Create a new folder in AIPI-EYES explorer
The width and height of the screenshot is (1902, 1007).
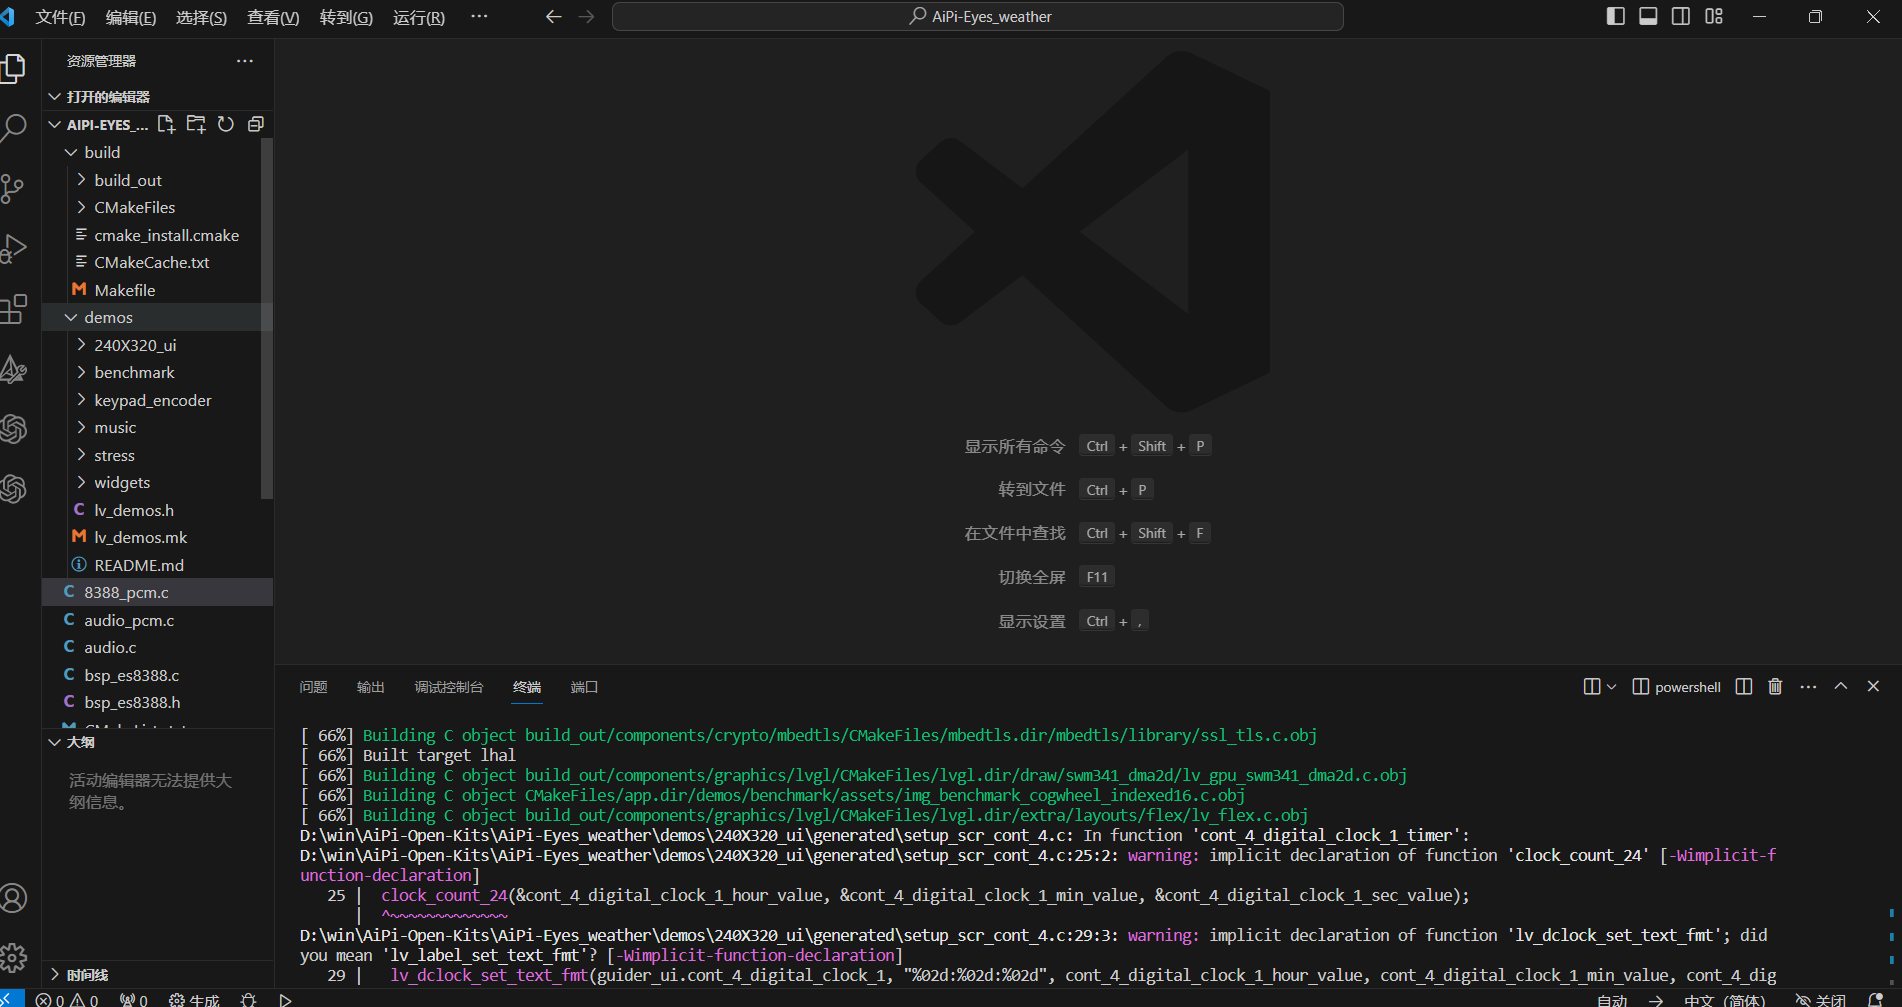(196, 124)
